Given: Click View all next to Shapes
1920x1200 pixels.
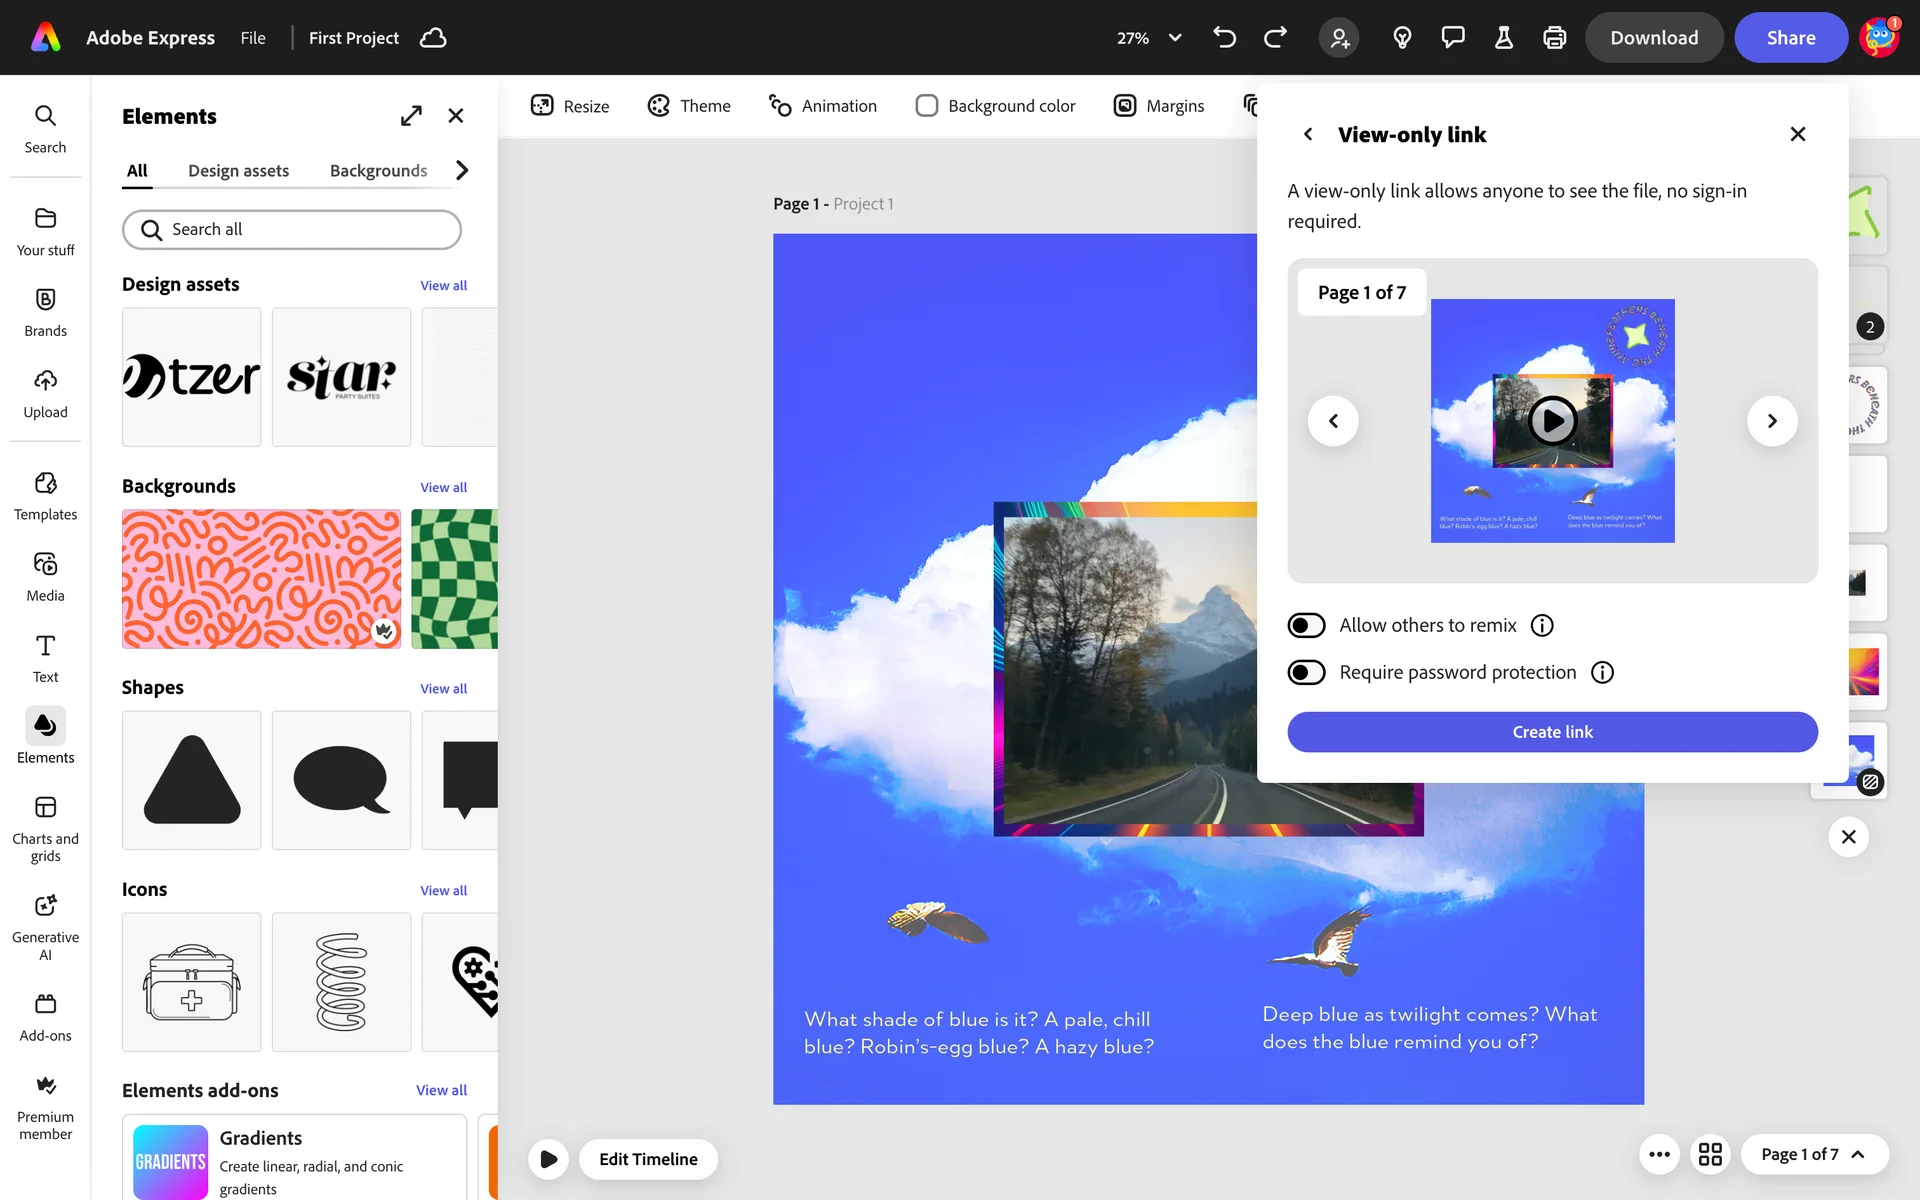Looking at the screenshot, I should coord(443,689).
